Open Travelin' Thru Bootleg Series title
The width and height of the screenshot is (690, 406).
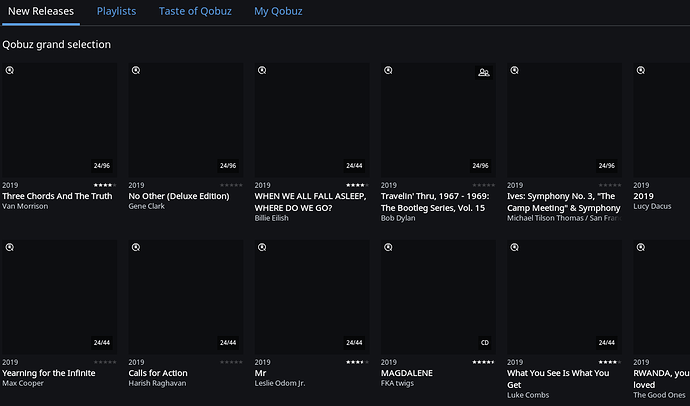[x=435, y=202]
